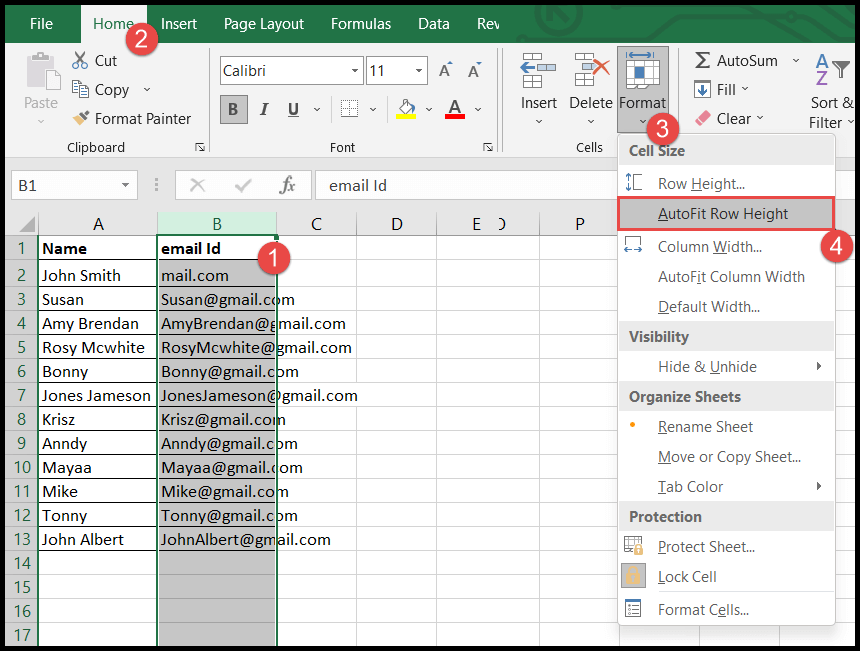Click the formula bar confirm checkmark
The height and width of the screenshot is (651, 860).
(242, 186)
